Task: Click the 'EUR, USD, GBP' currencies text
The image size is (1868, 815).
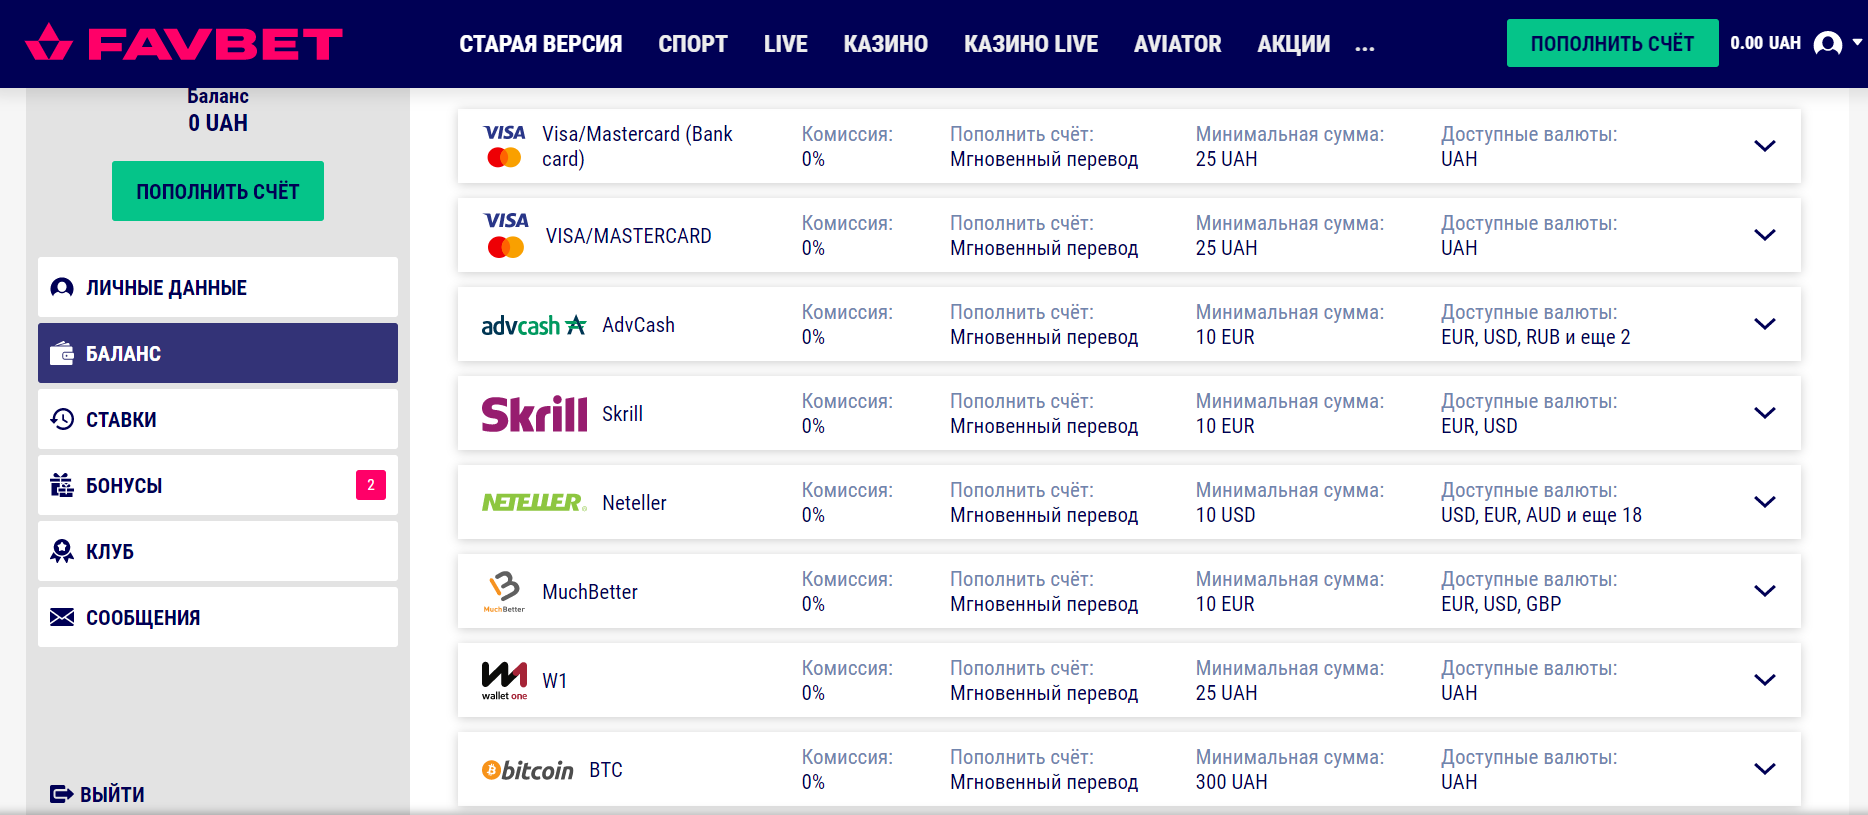Action: tap(1501, 604)
